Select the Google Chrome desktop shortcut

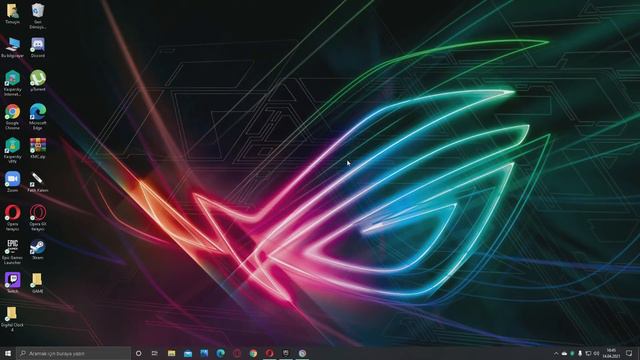(12, 117)
